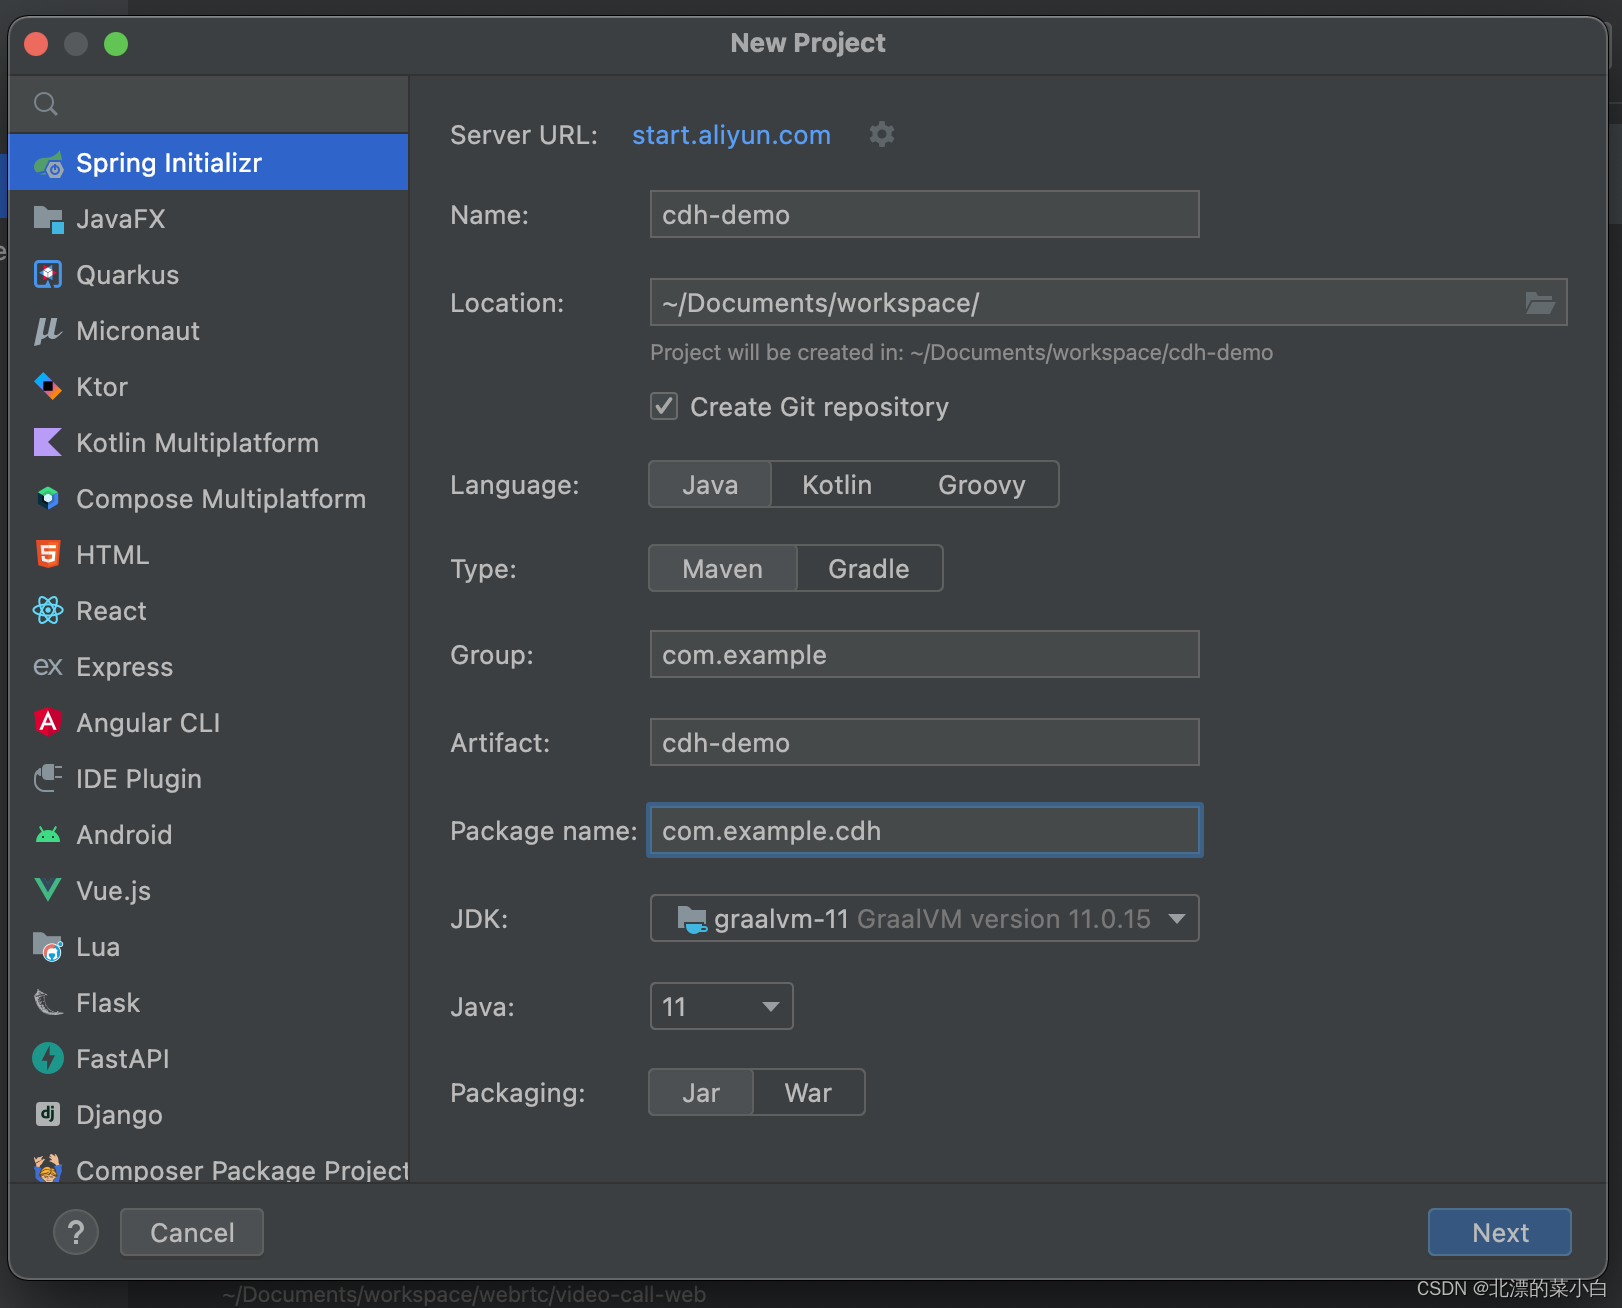Select Quarkus project type
The width and height of the screenshot is (1622, 1308).
pos(208,275)
